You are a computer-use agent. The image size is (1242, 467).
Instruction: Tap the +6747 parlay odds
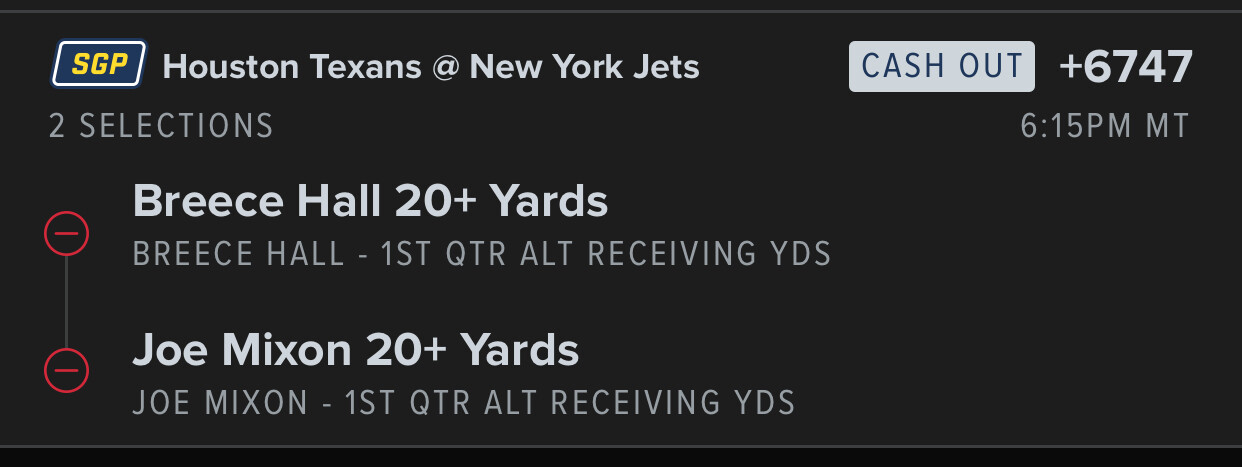click(x=1126, y=67)
